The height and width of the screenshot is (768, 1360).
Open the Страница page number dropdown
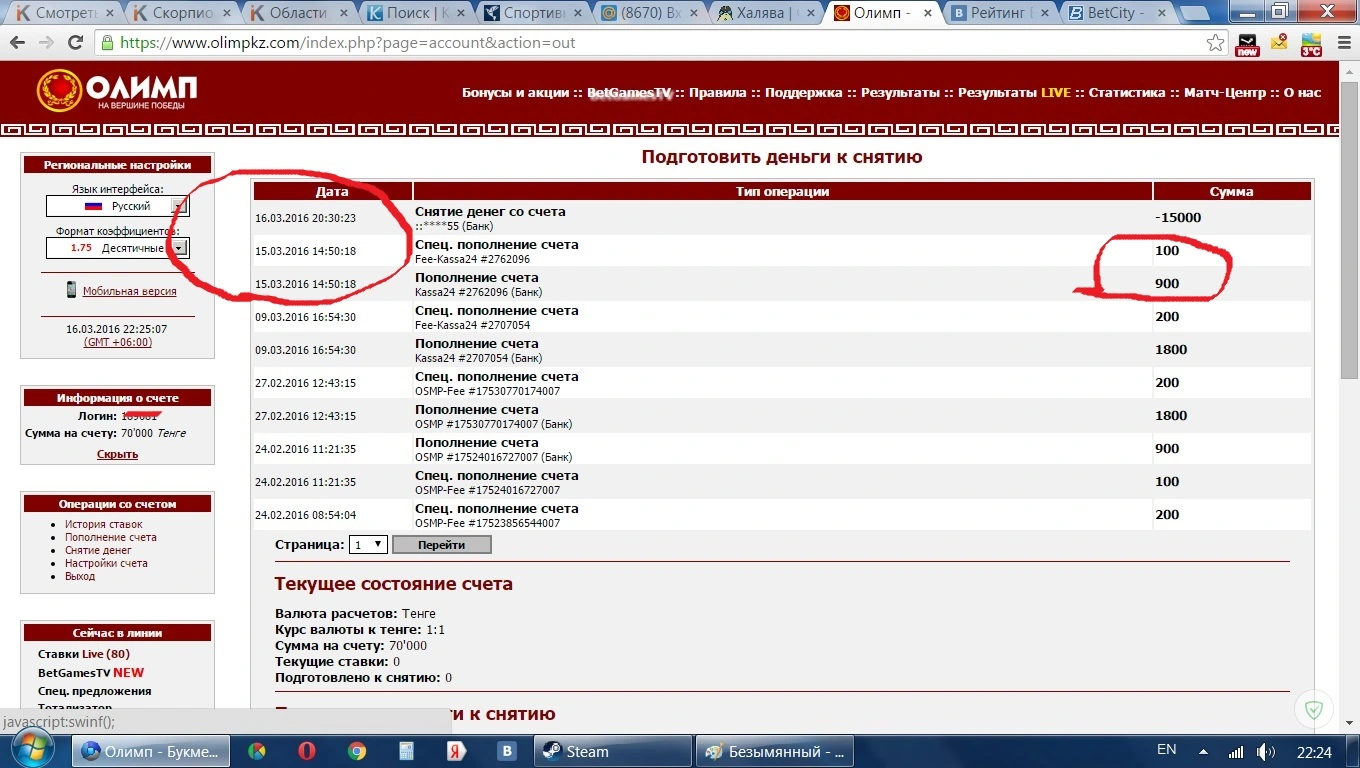(368, 545)
